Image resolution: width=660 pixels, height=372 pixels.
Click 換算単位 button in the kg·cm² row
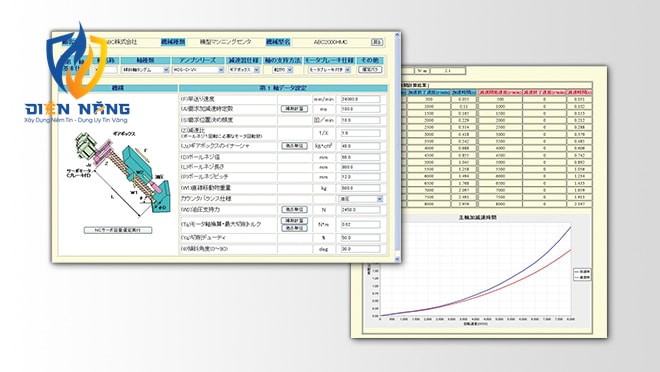click(294, 146)
